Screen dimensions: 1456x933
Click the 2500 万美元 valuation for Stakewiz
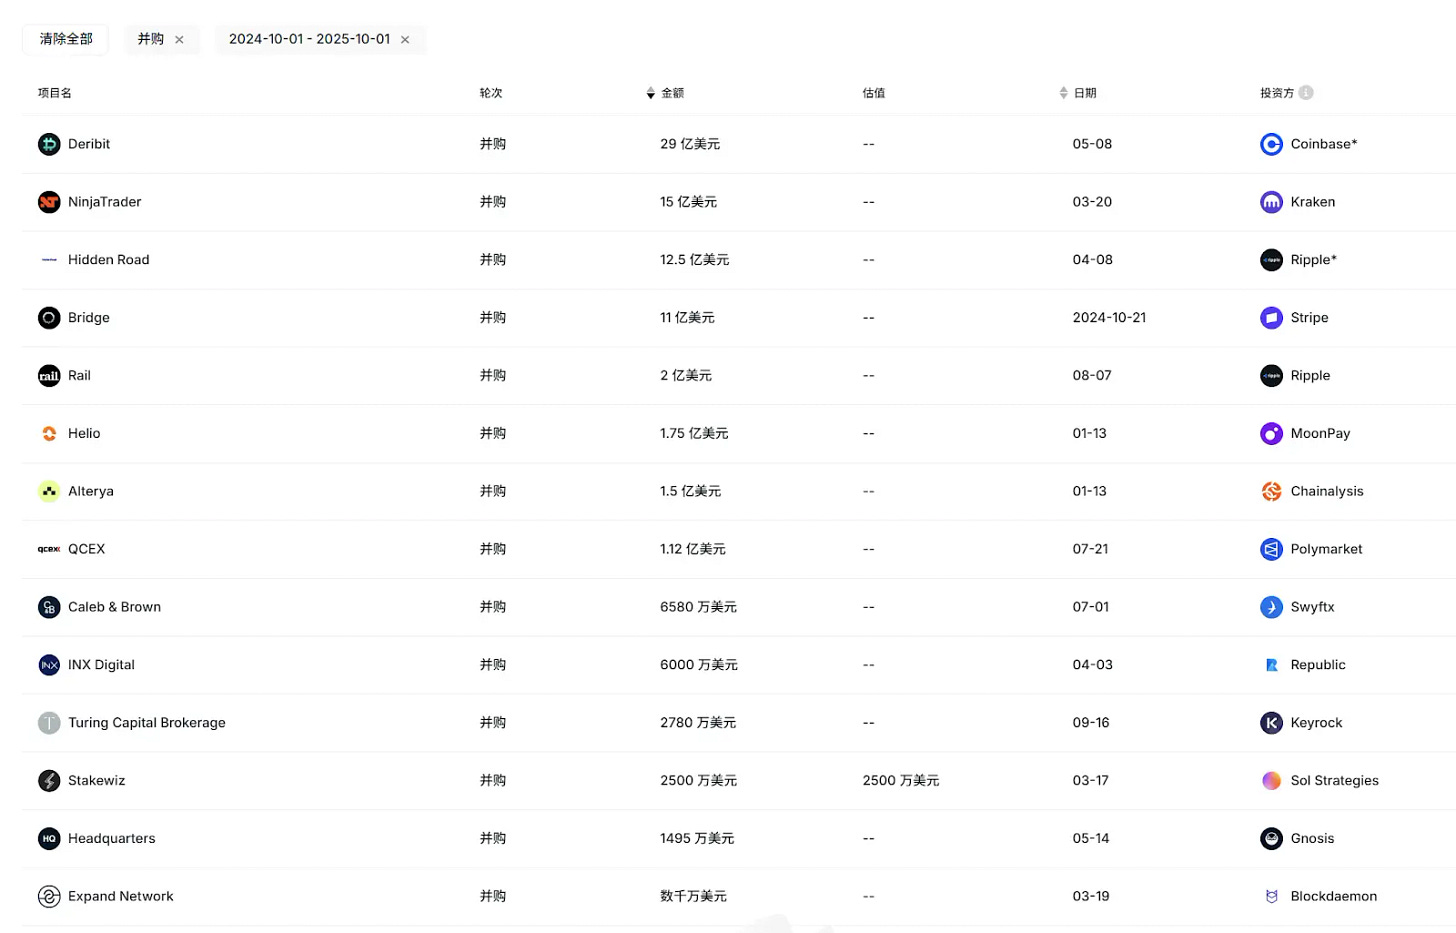(x=901, y=781)
